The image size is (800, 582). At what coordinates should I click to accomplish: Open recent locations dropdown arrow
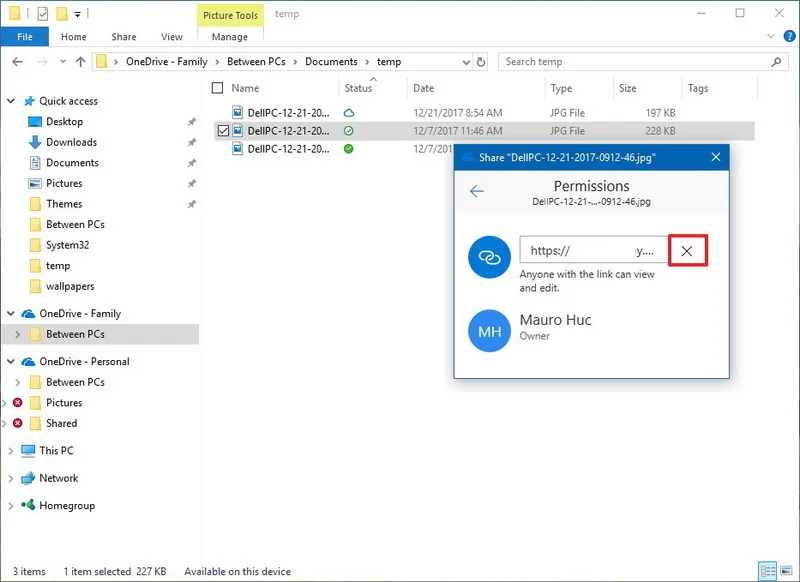[x=63, y=62]
